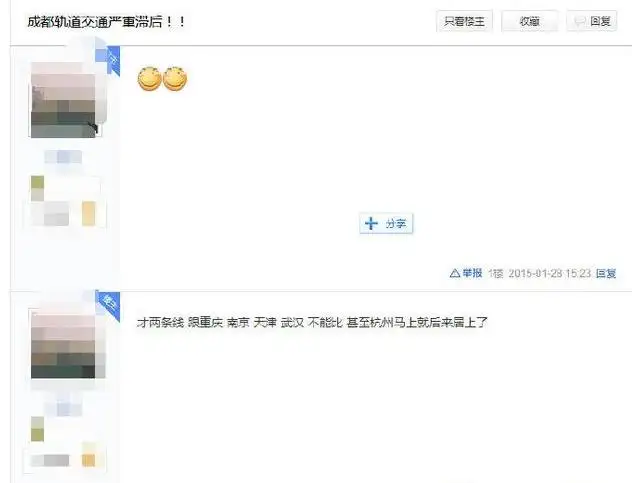Click the first smiley emoji
This screenshot has width=632, height=483.
[x=150, y=79]
